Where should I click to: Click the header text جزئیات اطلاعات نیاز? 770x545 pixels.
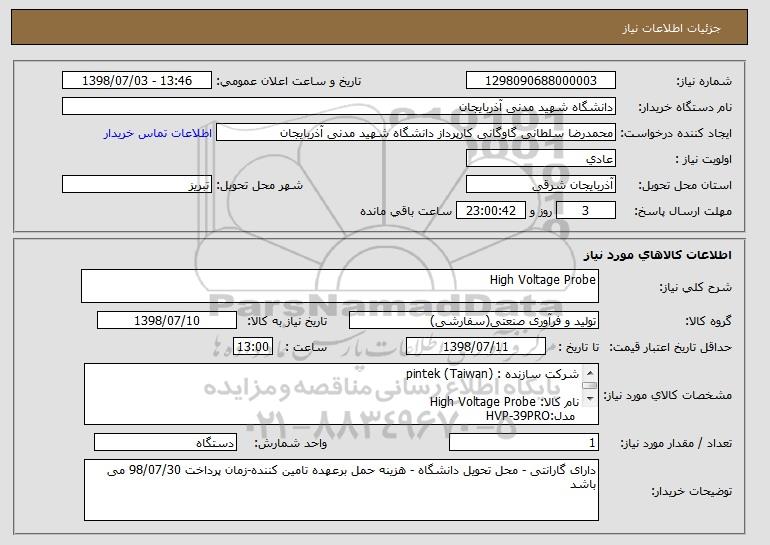tap(671, 28)
